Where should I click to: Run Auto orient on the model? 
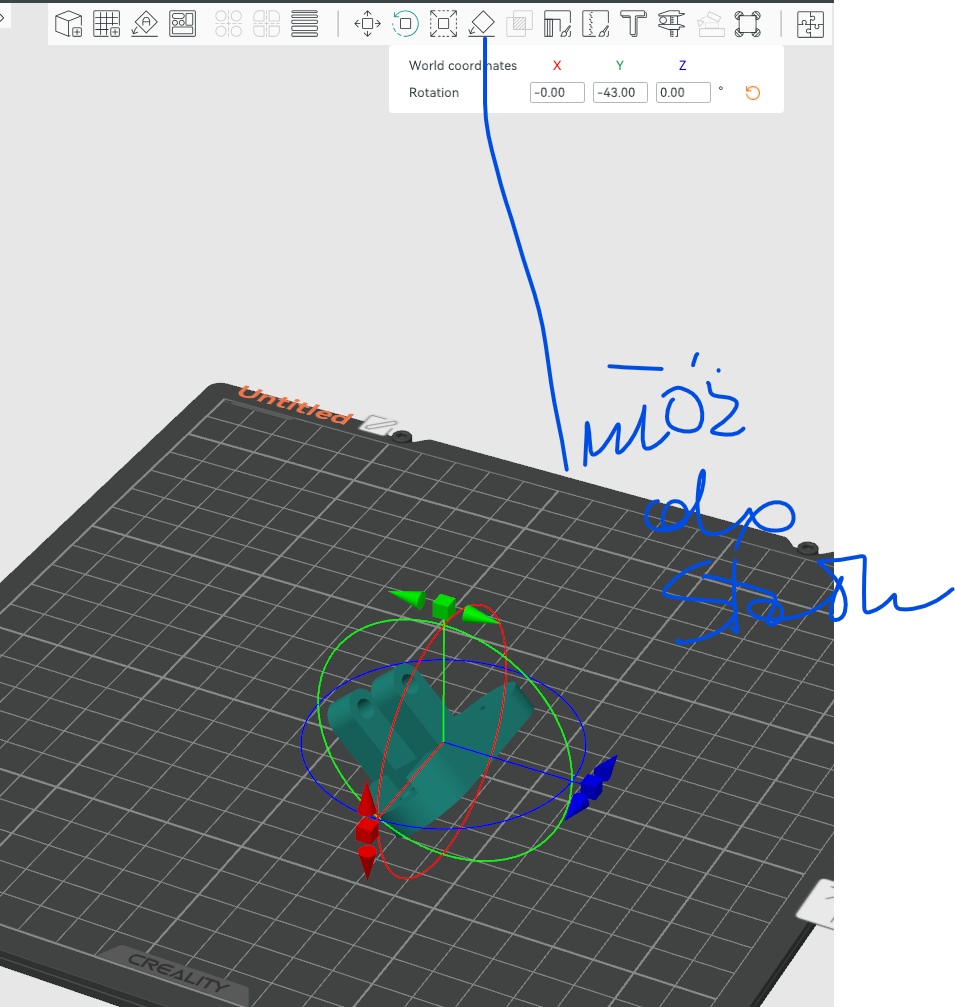tap(144, 24)
